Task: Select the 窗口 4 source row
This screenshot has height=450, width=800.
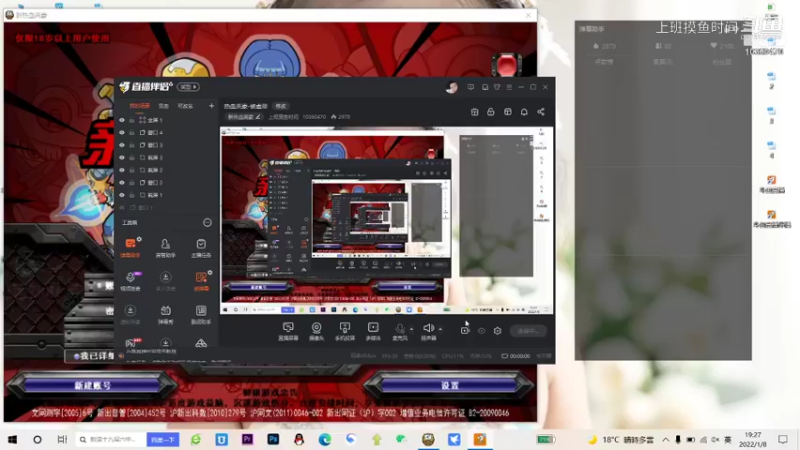Action: pos(166,133)
